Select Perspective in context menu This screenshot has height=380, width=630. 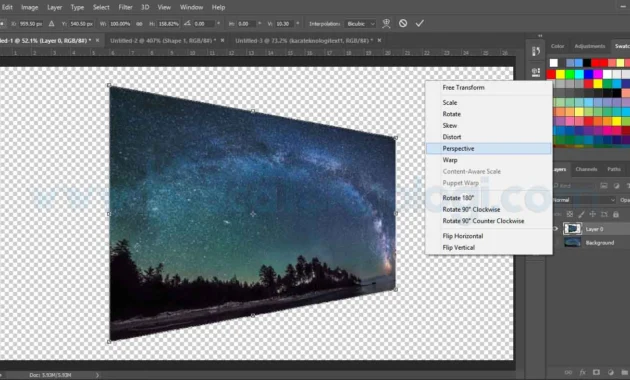click(489, 149)
